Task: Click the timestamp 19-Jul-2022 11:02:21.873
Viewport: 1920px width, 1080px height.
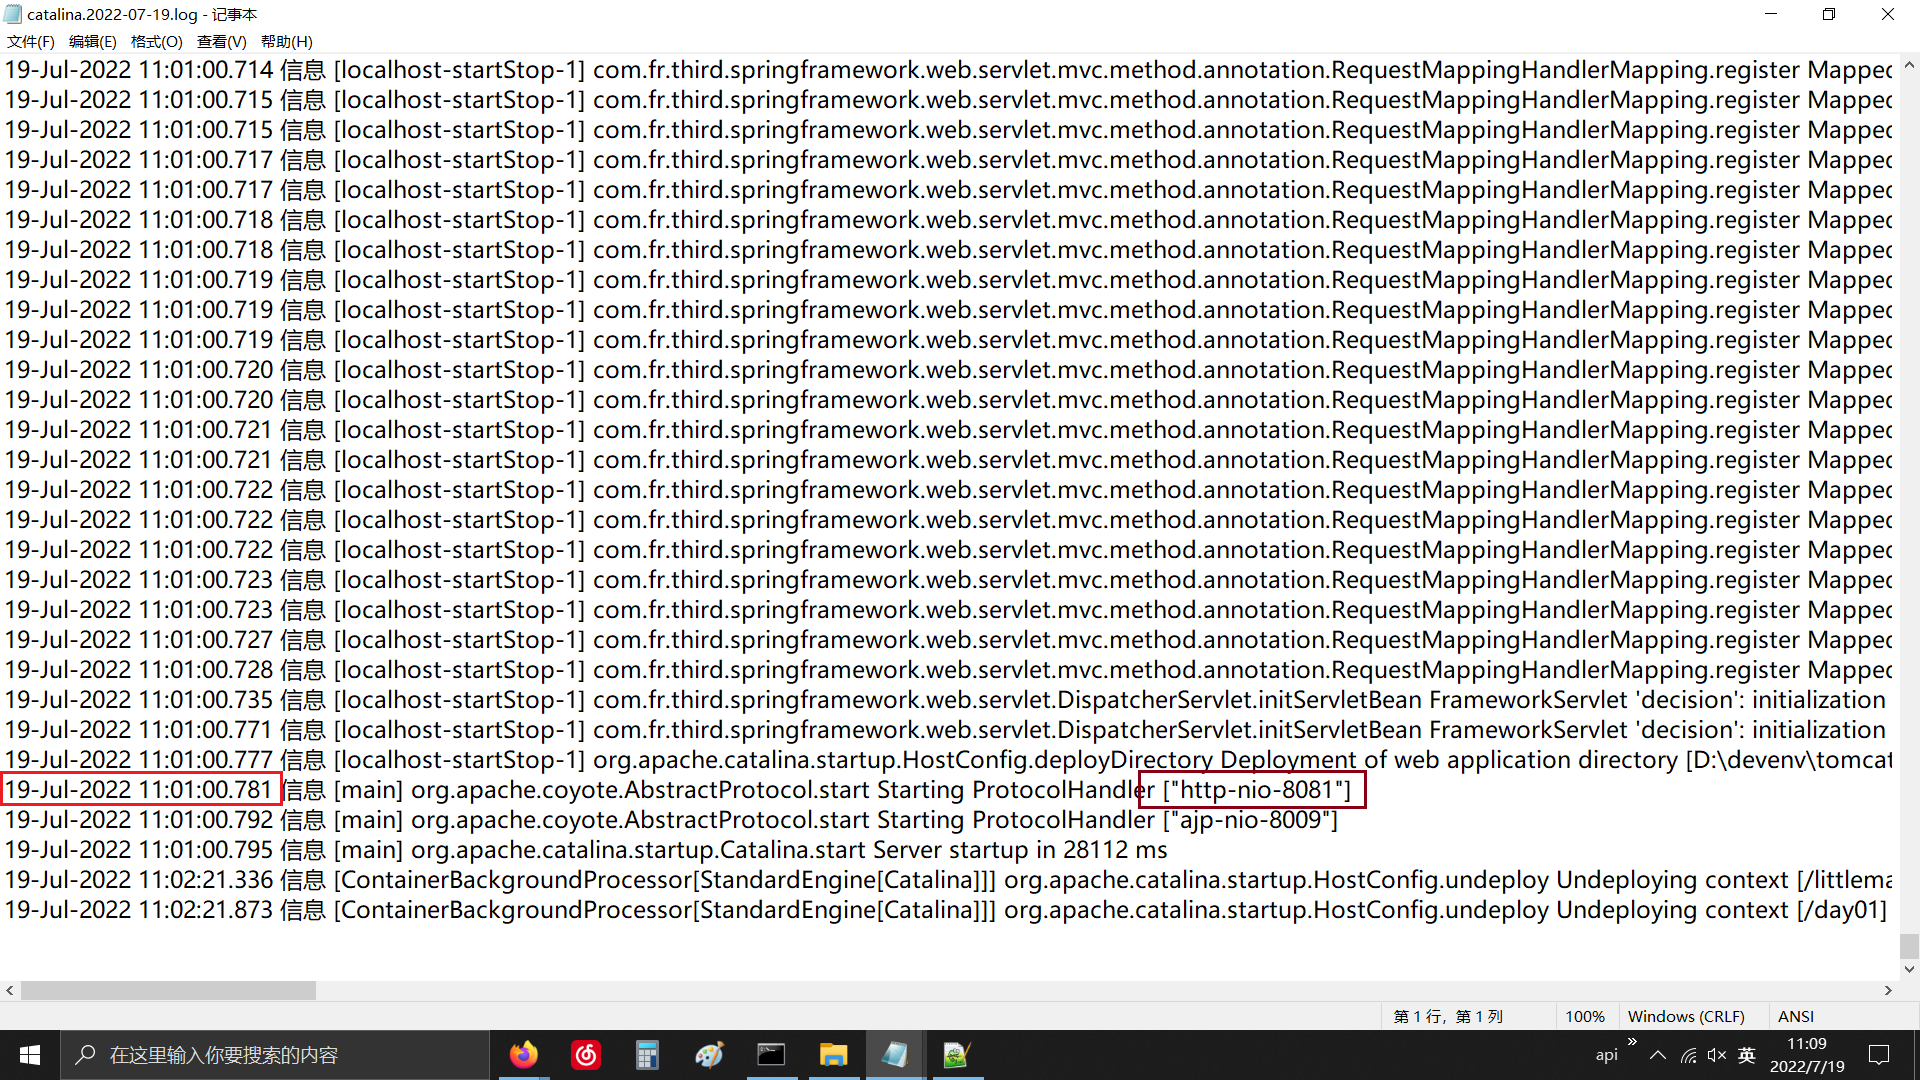Action: click(139, 910)
